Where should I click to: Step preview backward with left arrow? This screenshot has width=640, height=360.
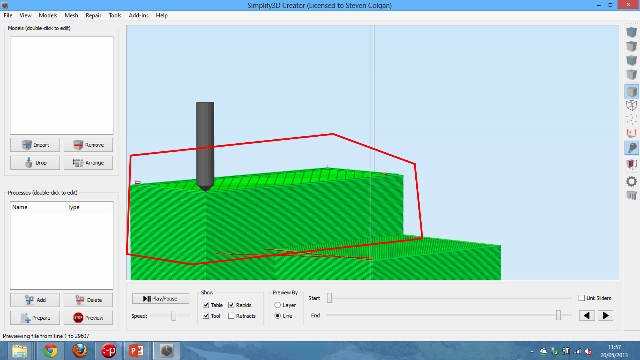[x=587, y=316]
